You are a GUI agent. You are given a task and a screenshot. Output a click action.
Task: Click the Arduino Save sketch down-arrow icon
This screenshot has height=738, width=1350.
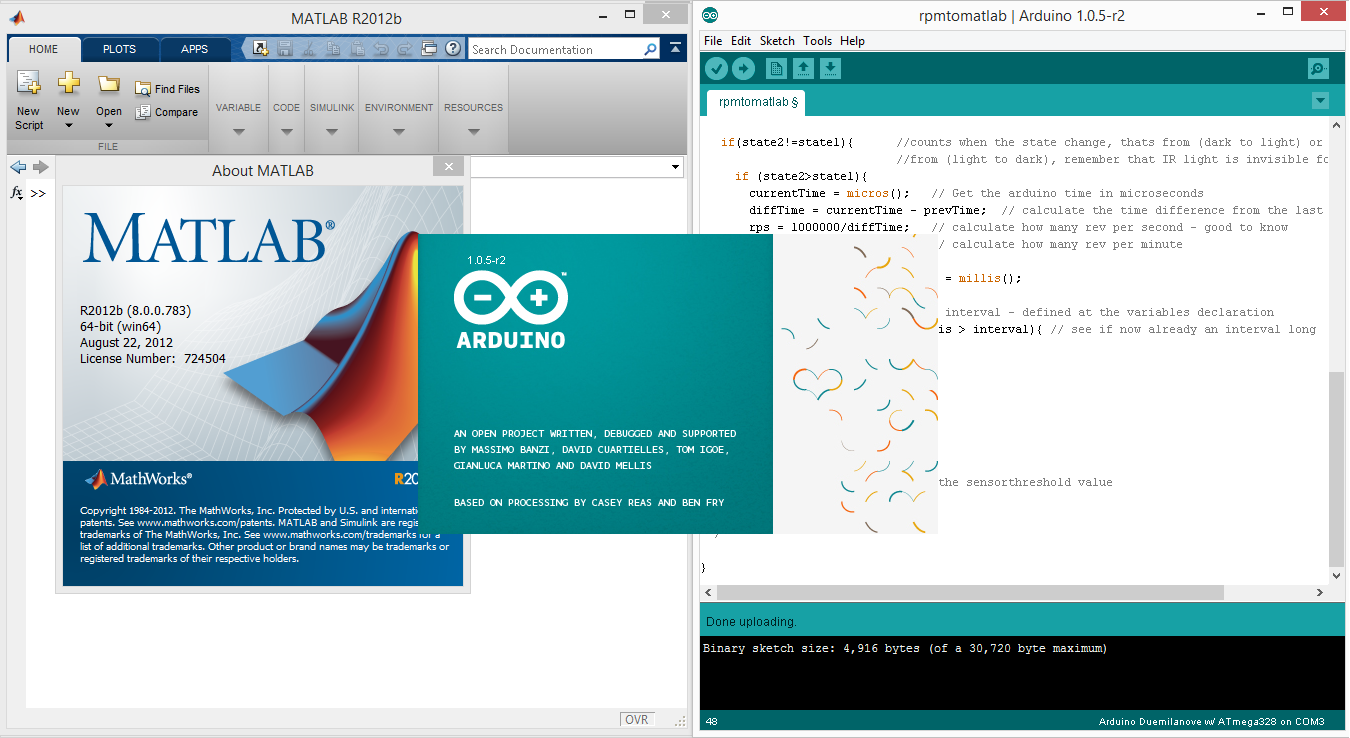(831, 68)
